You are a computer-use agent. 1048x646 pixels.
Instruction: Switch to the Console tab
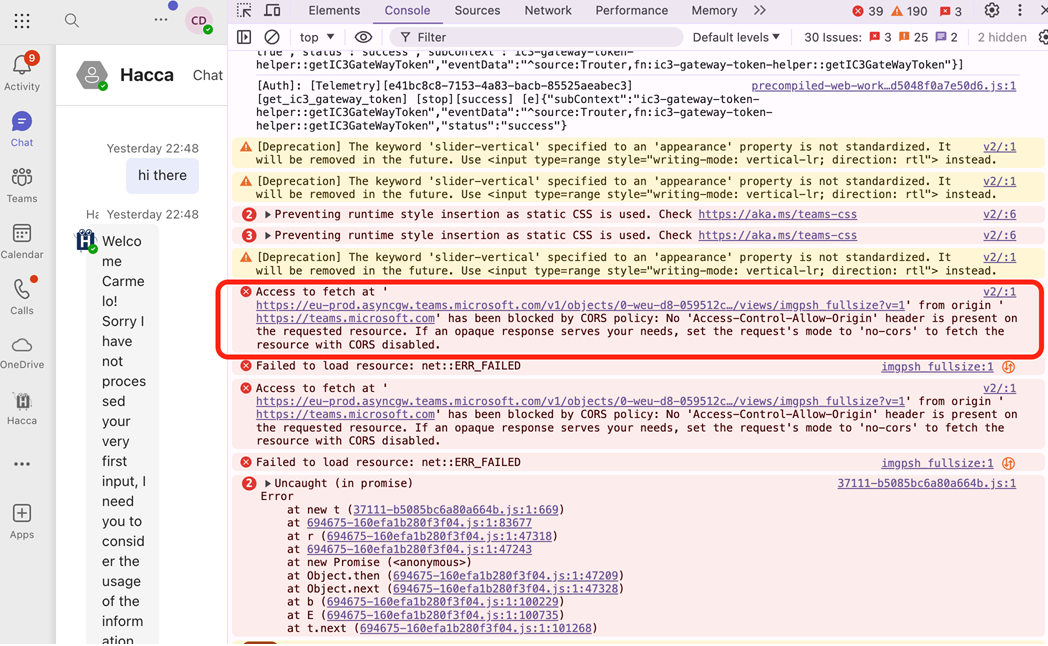[x=407, y=11]
